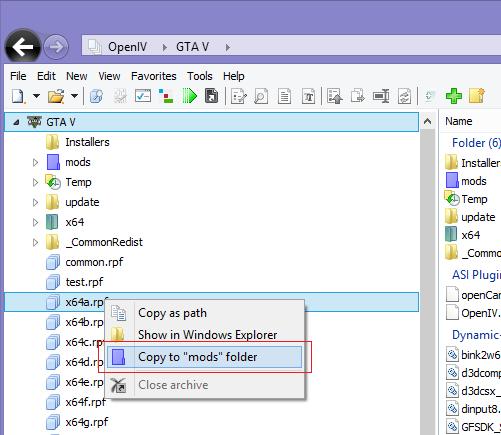Open the File menu
Image resolution: width=501 pixels, height=435 pixels.
tap(18, 76)
